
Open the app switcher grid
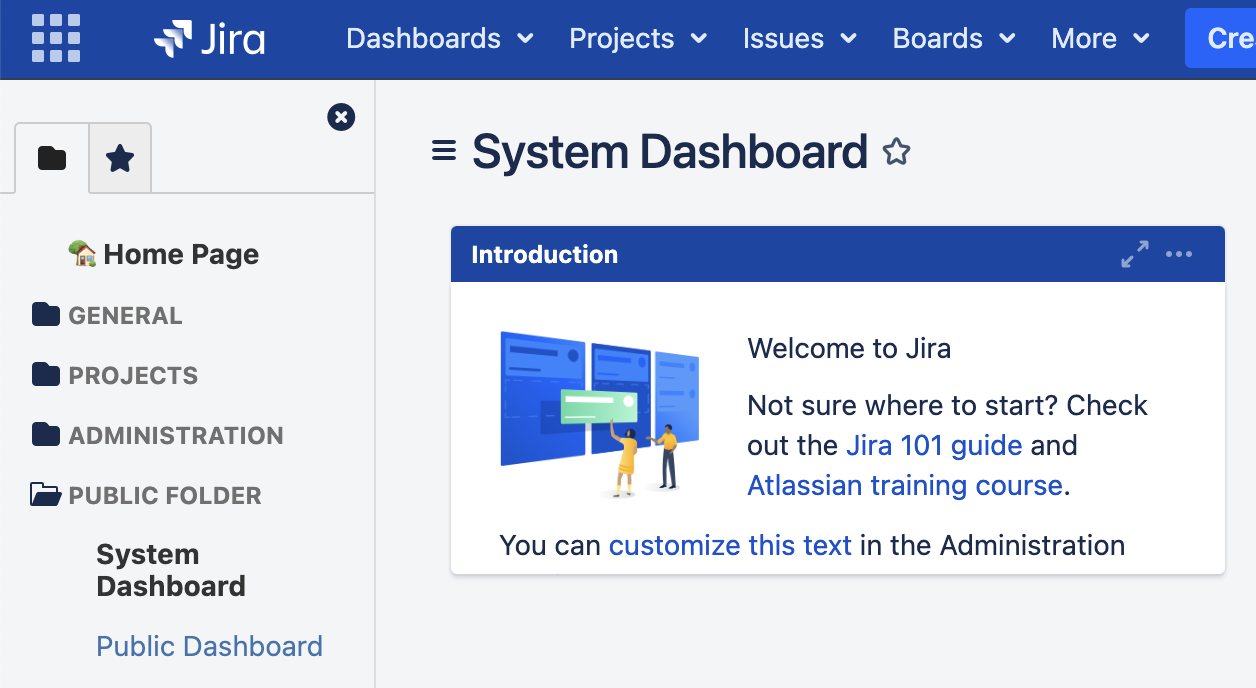point(56,38)
